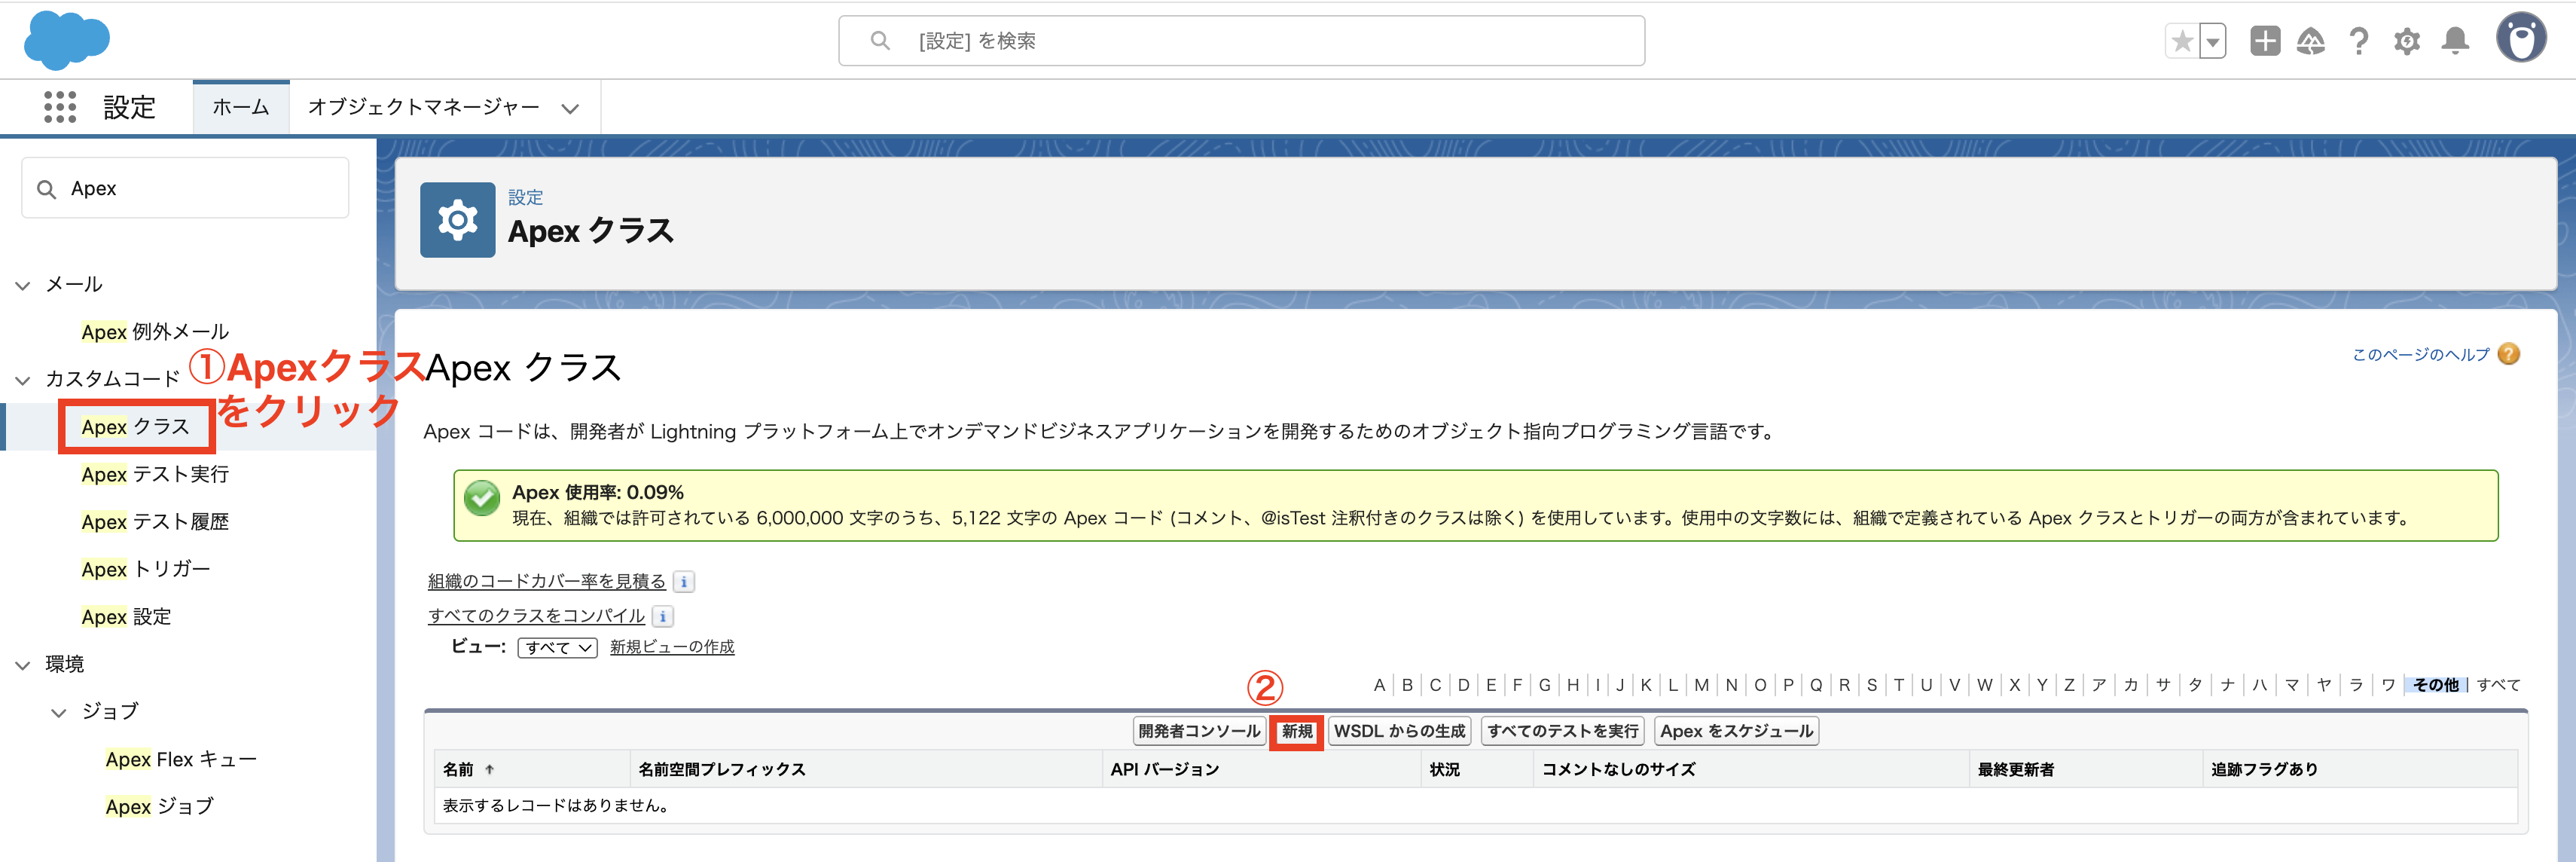Expand the オブジェクトマネージャー tab chevron

(x=570, y=108)
